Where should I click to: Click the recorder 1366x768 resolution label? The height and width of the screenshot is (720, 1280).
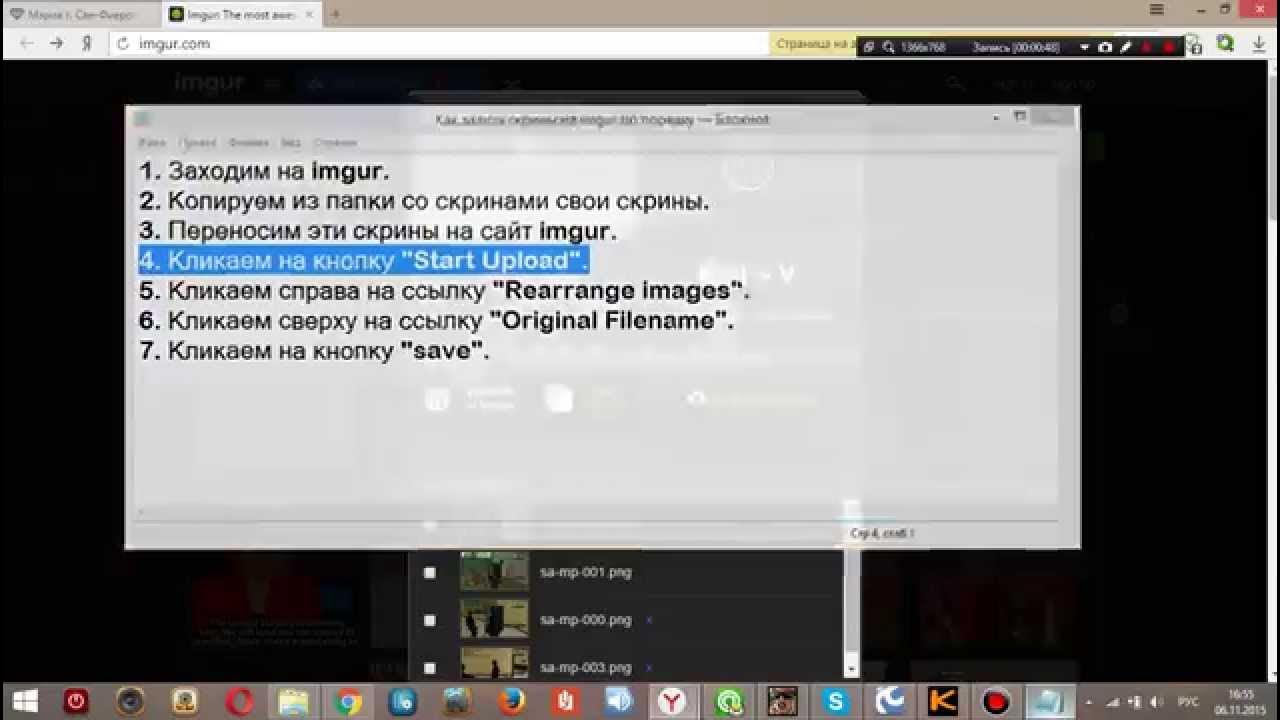[922, 47]
